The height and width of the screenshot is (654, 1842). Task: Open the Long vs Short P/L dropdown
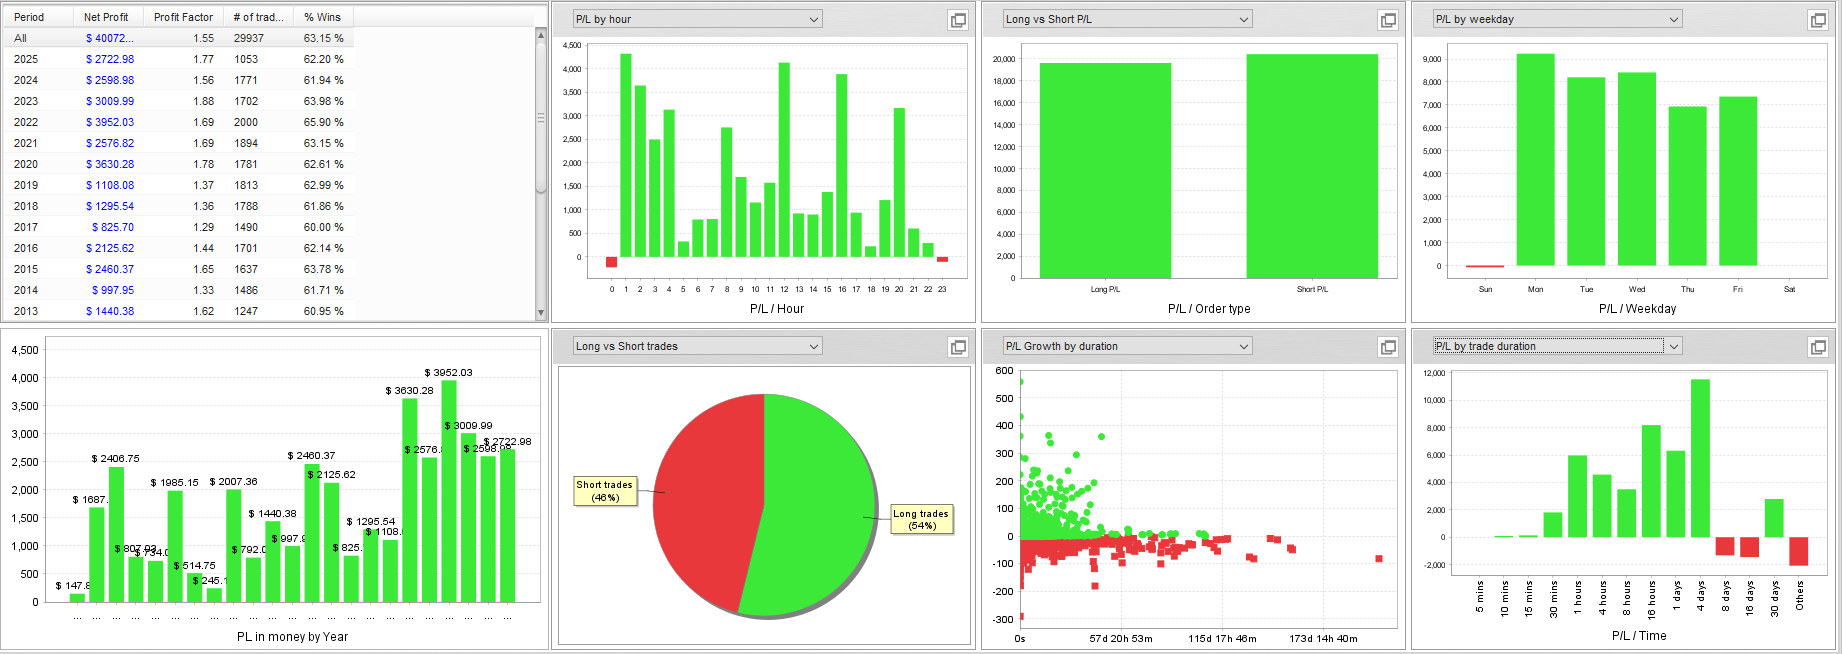pos(1244,19)
